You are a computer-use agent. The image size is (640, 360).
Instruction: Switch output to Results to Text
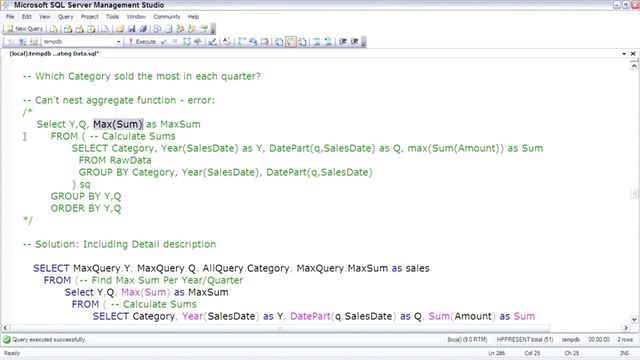[279, 42]
